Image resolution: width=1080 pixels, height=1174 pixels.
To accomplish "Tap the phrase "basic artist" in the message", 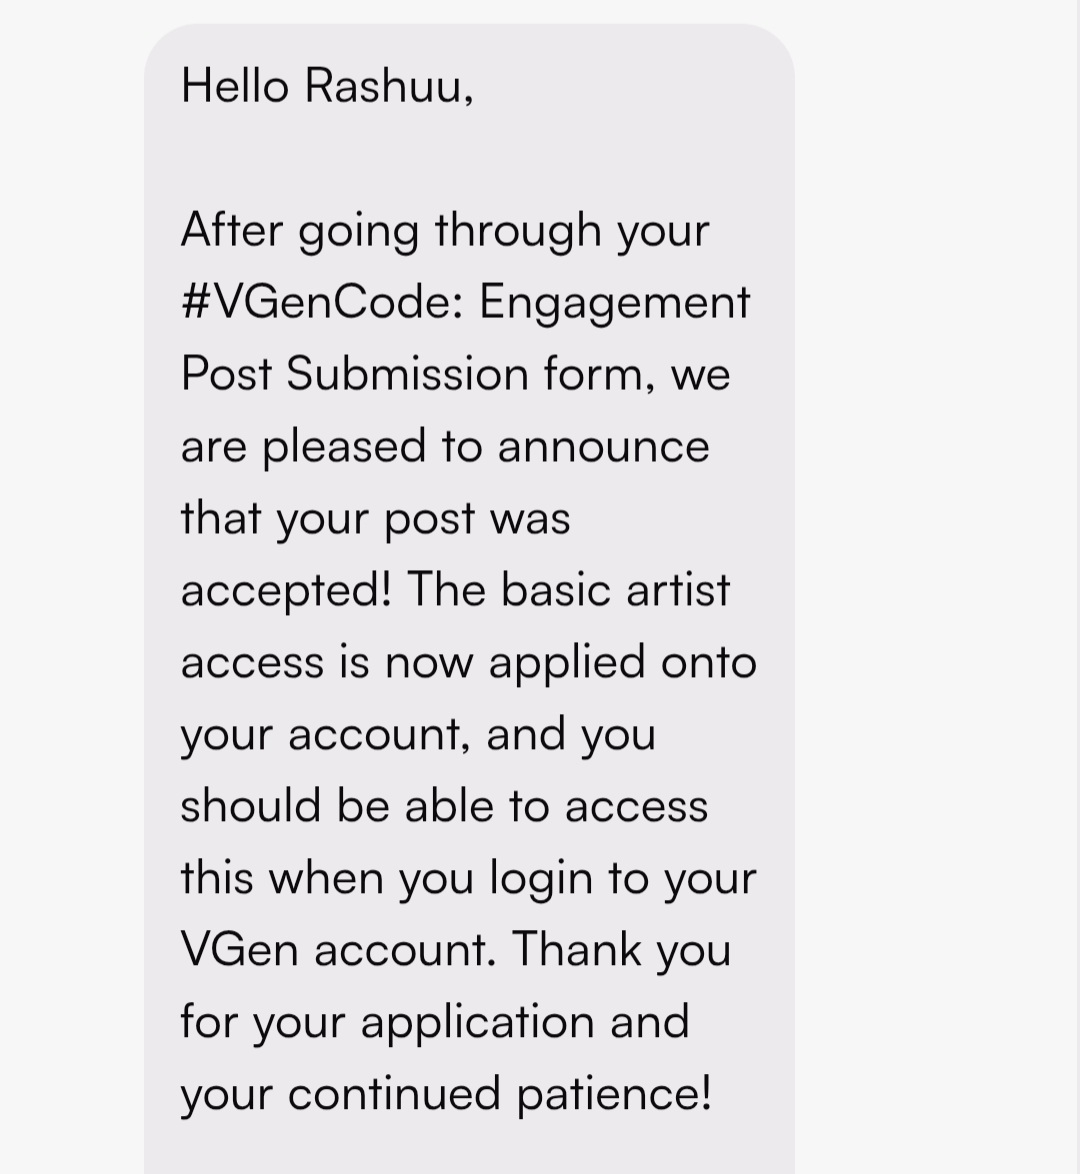I will pos(616,590).
